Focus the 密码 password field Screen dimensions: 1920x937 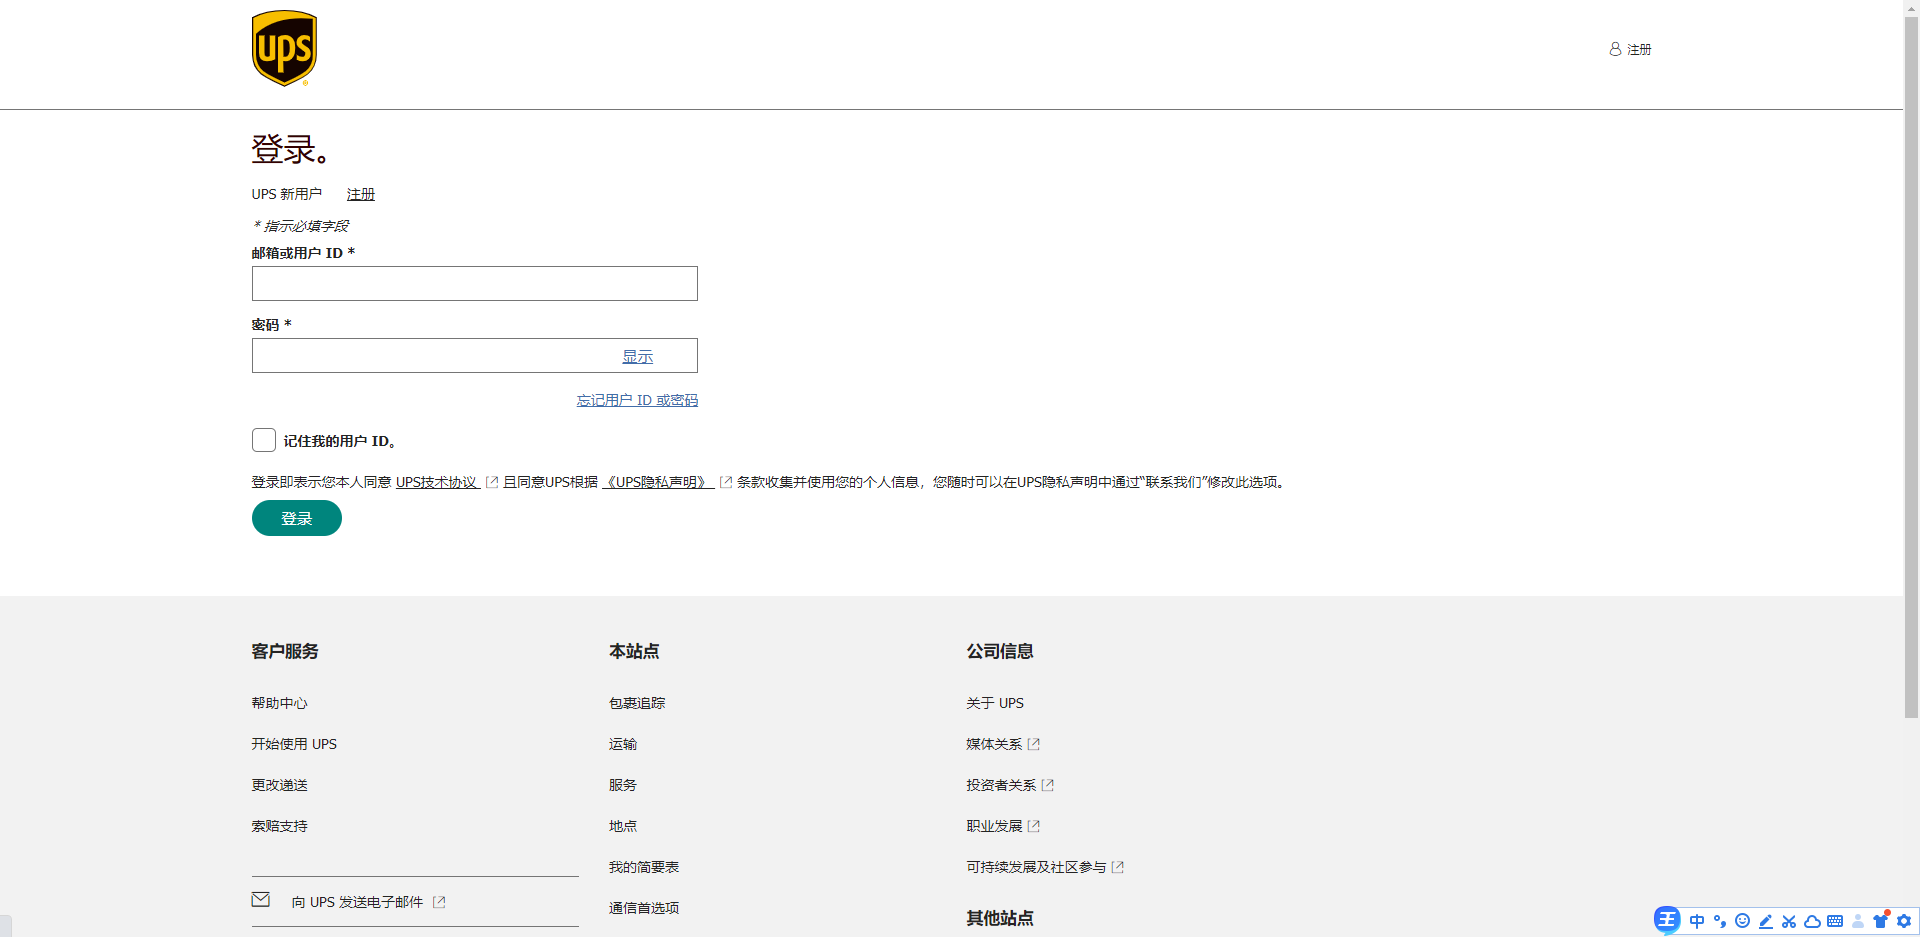[475, 356]
